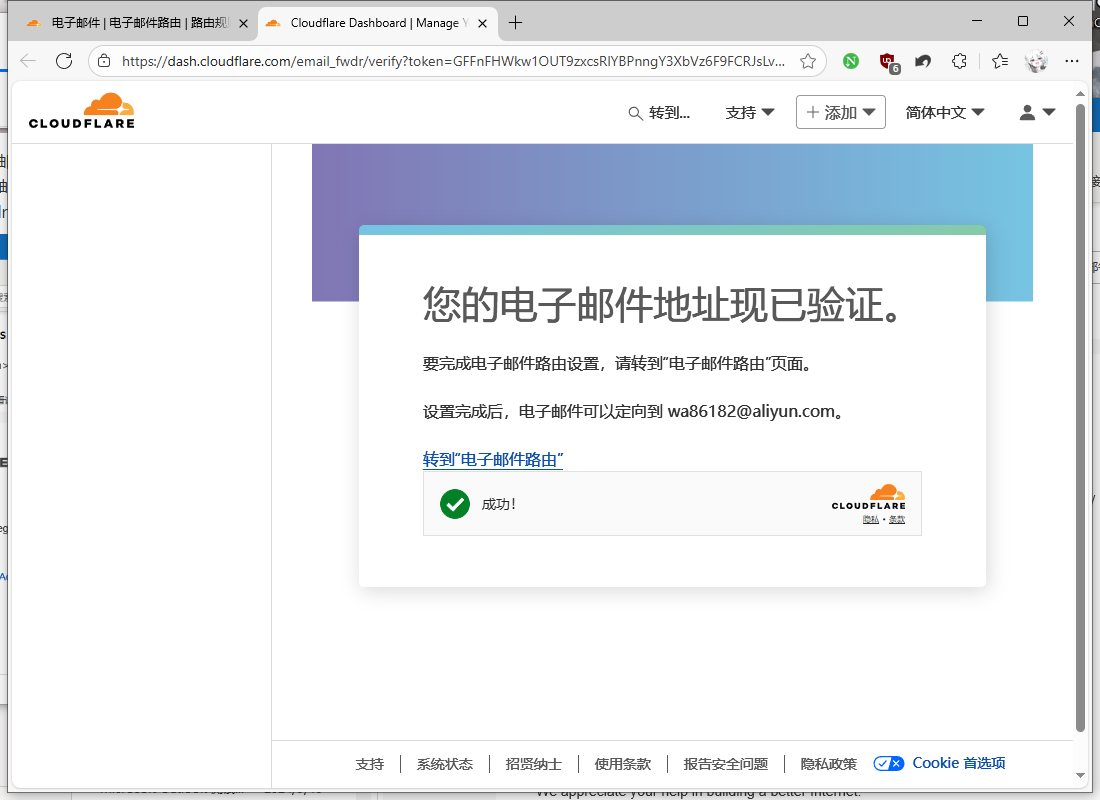
Task: Click the Cloudflare logo in the header
Action: pos(82,111)
